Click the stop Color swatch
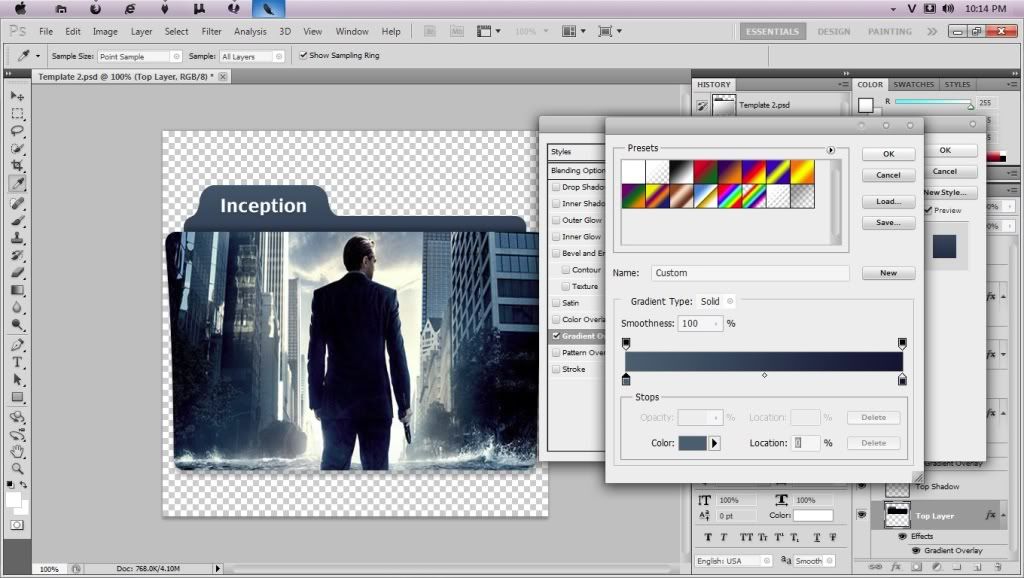The image size is (1024, 578). 692,443
